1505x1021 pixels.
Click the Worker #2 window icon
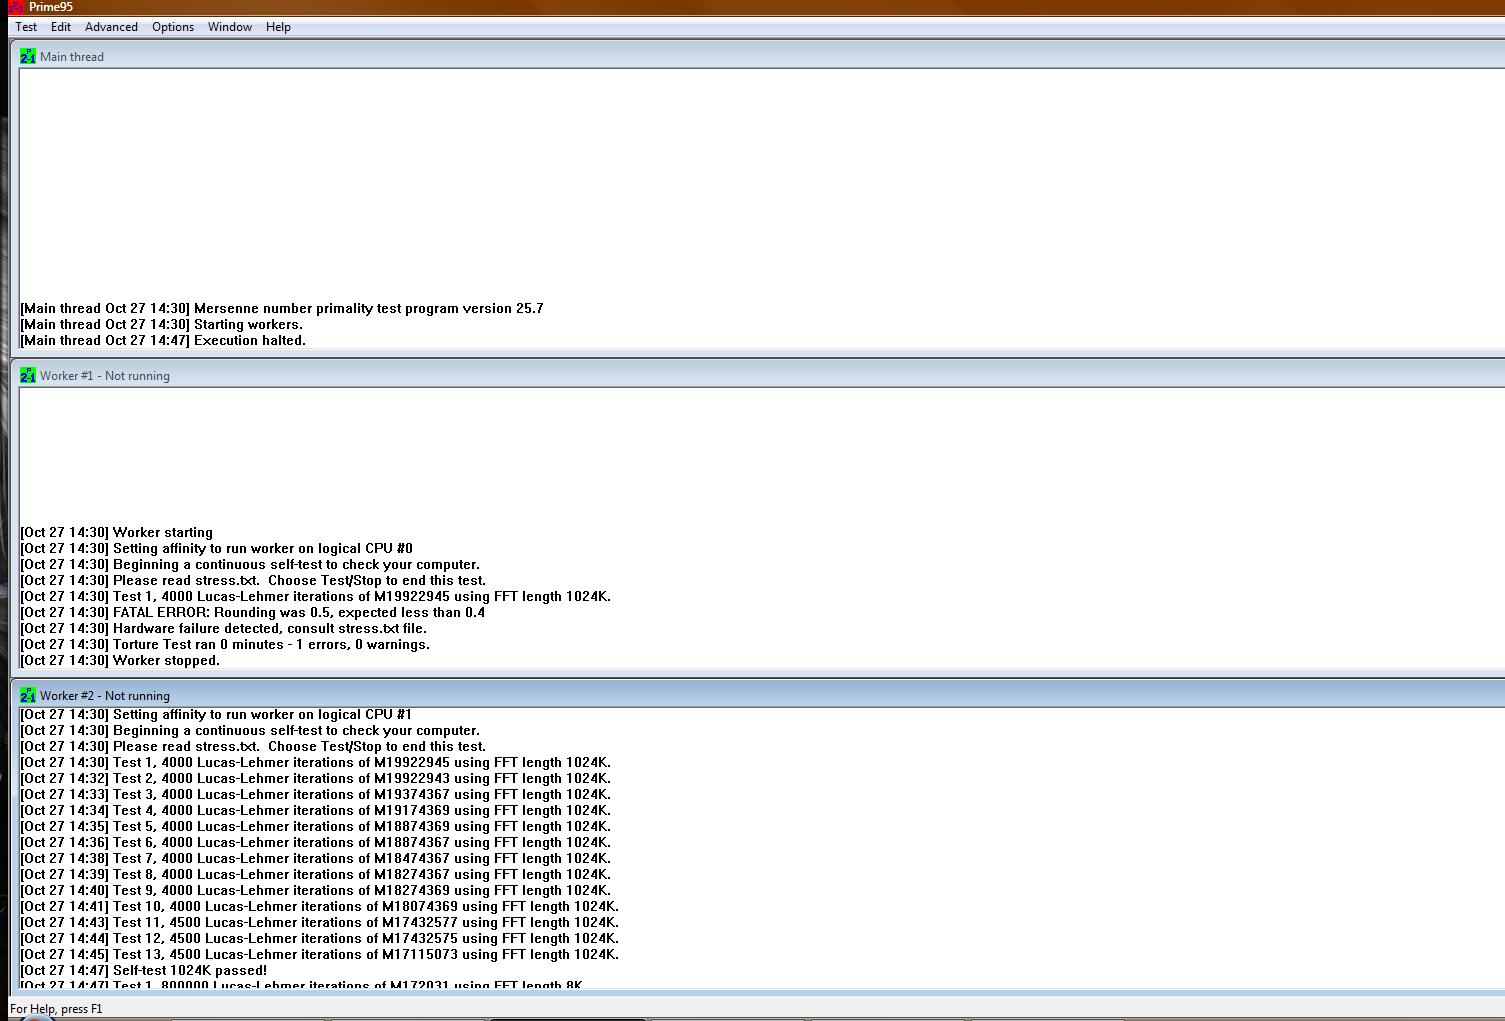point(28,695)
